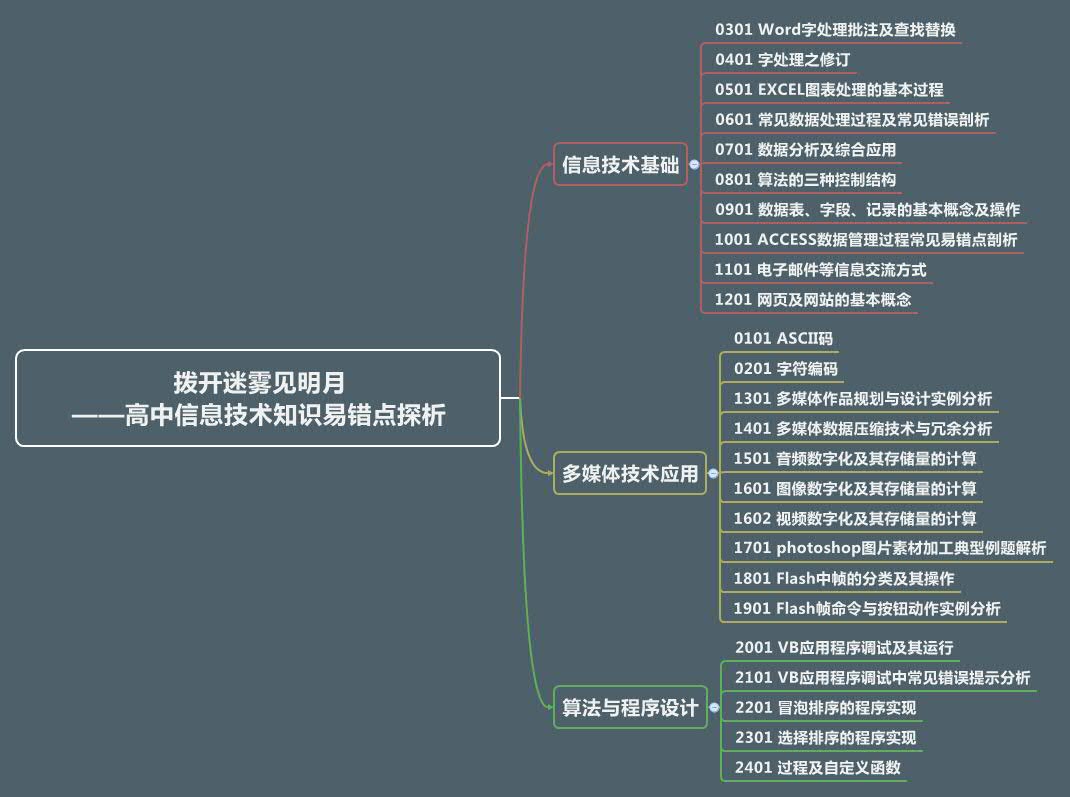Select subtopic 1901 Flash帧命令与按钮动作实例分析

click(866, 608)
